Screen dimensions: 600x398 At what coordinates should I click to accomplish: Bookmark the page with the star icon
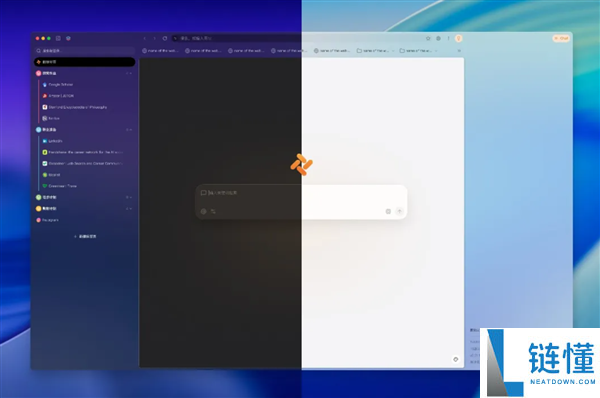[428, 38]
